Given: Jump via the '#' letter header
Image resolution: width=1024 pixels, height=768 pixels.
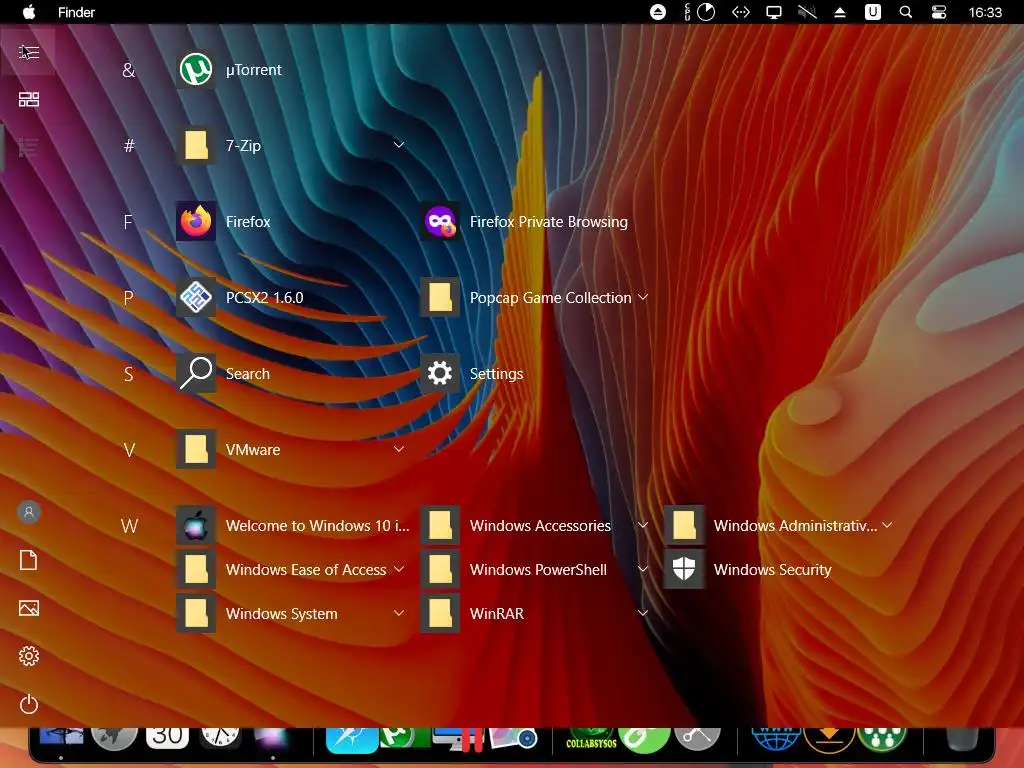Looking at the screenshot, I should pos(129,146).
